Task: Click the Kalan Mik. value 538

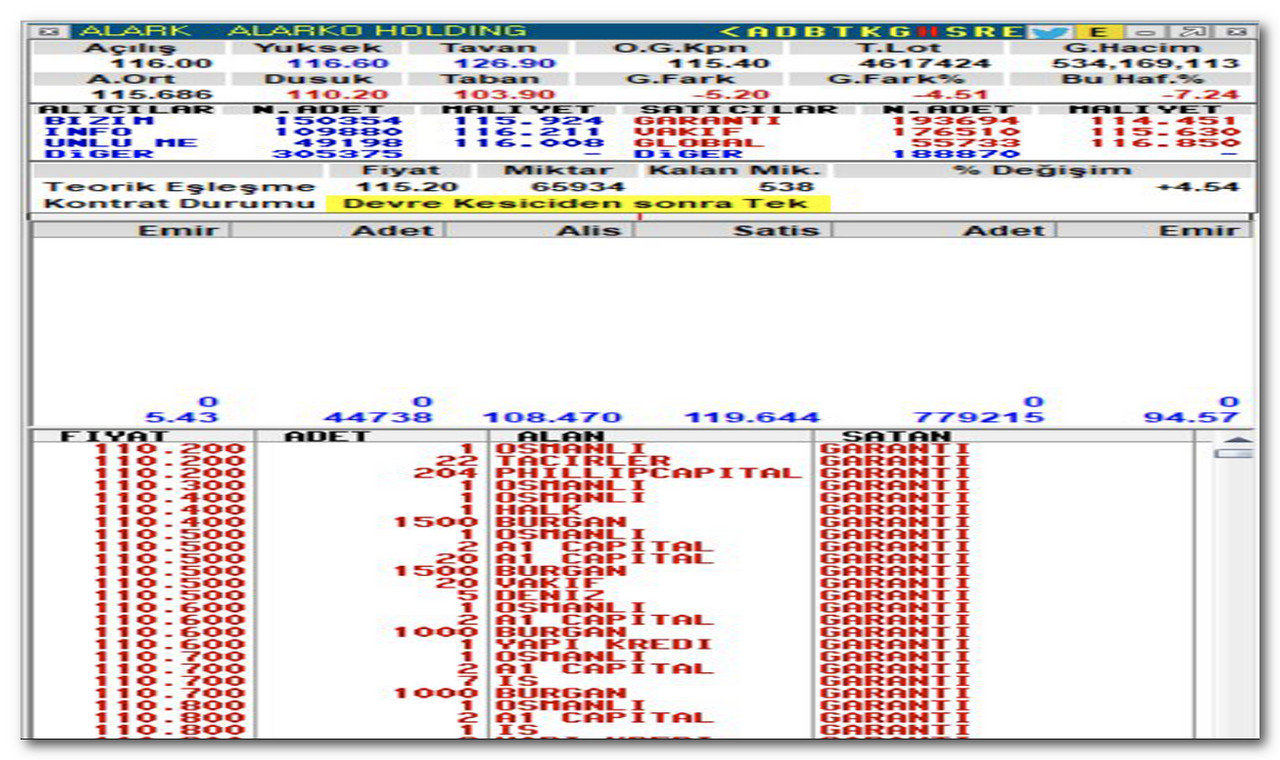Action: pyautogui.click(x=786, y=187)
